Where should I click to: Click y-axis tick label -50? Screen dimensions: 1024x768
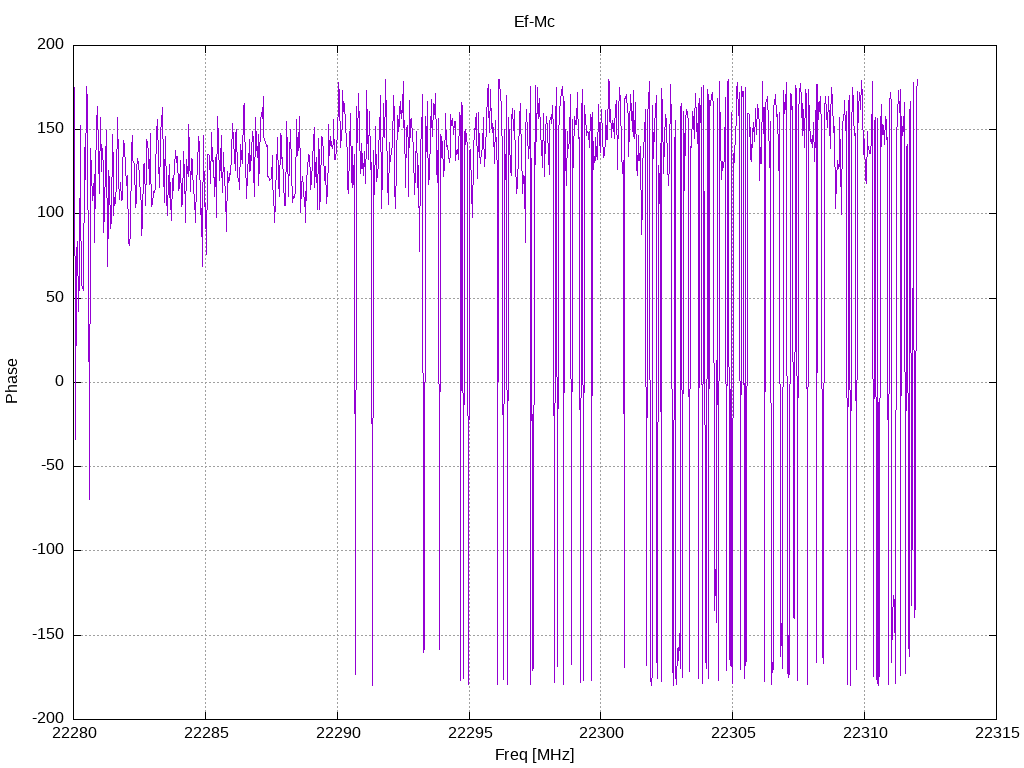click(53, 466)
